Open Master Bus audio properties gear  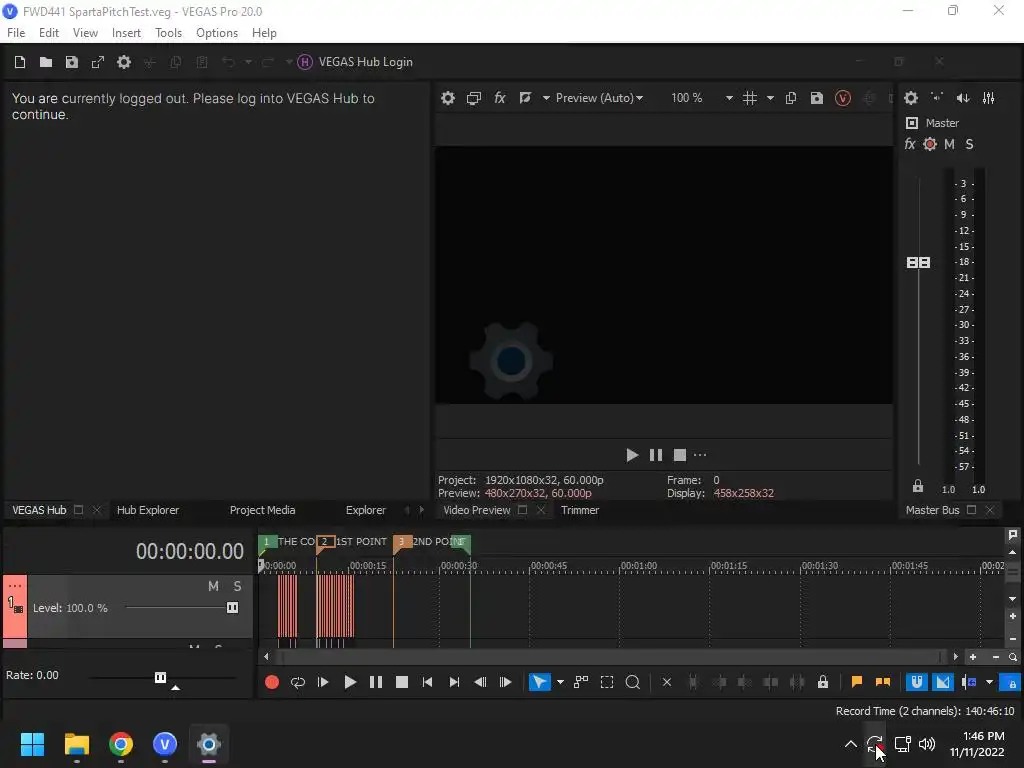coord(911,98)
